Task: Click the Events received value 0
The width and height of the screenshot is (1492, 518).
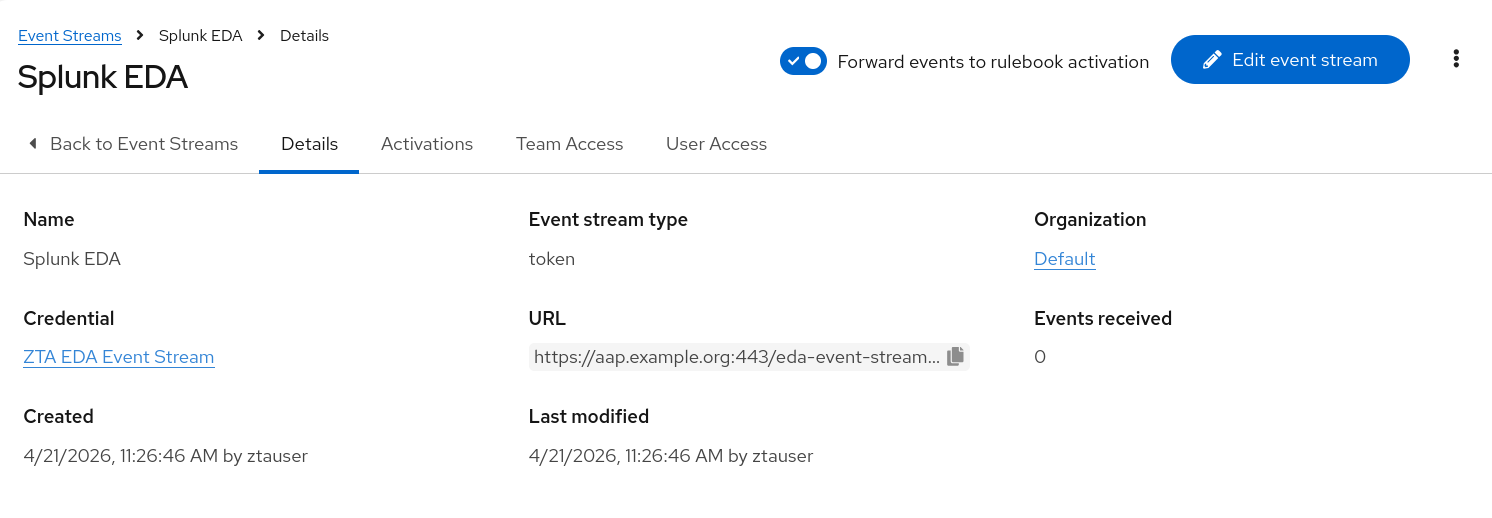Action: tap(1040, 357)
